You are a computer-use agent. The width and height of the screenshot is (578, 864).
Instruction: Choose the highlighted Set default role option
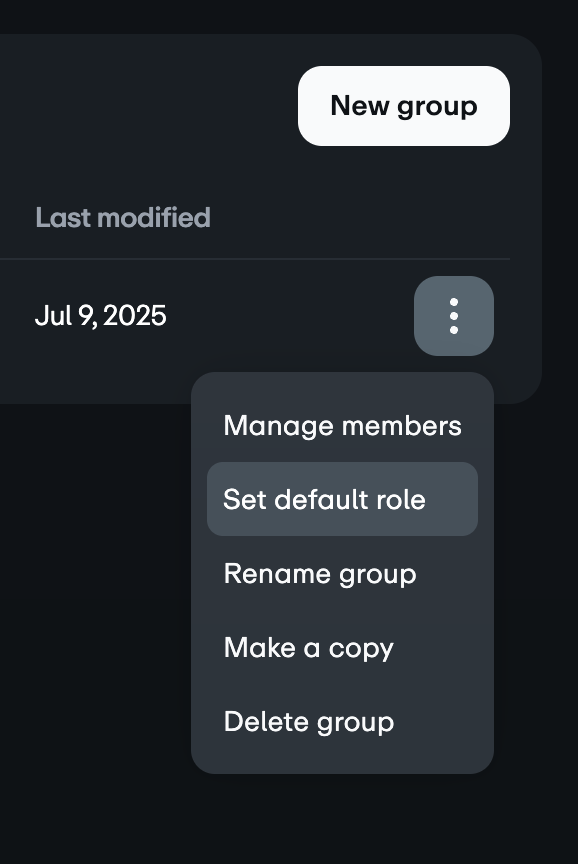342,499
